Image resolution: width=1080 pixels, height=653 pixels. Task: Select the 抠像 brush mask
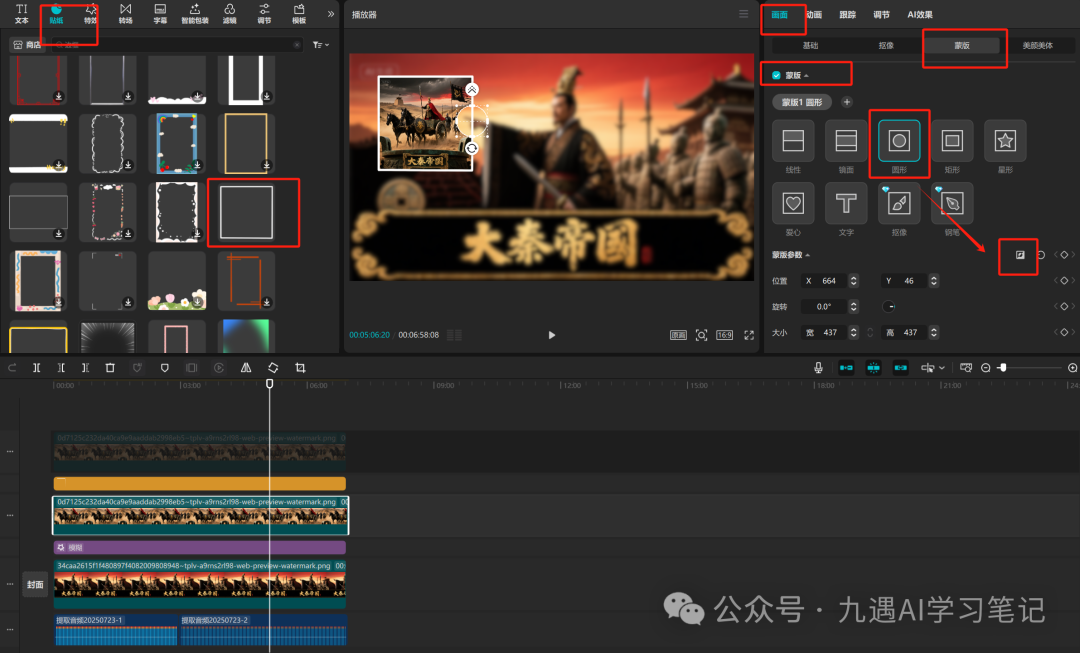click(x=899, y=203)
